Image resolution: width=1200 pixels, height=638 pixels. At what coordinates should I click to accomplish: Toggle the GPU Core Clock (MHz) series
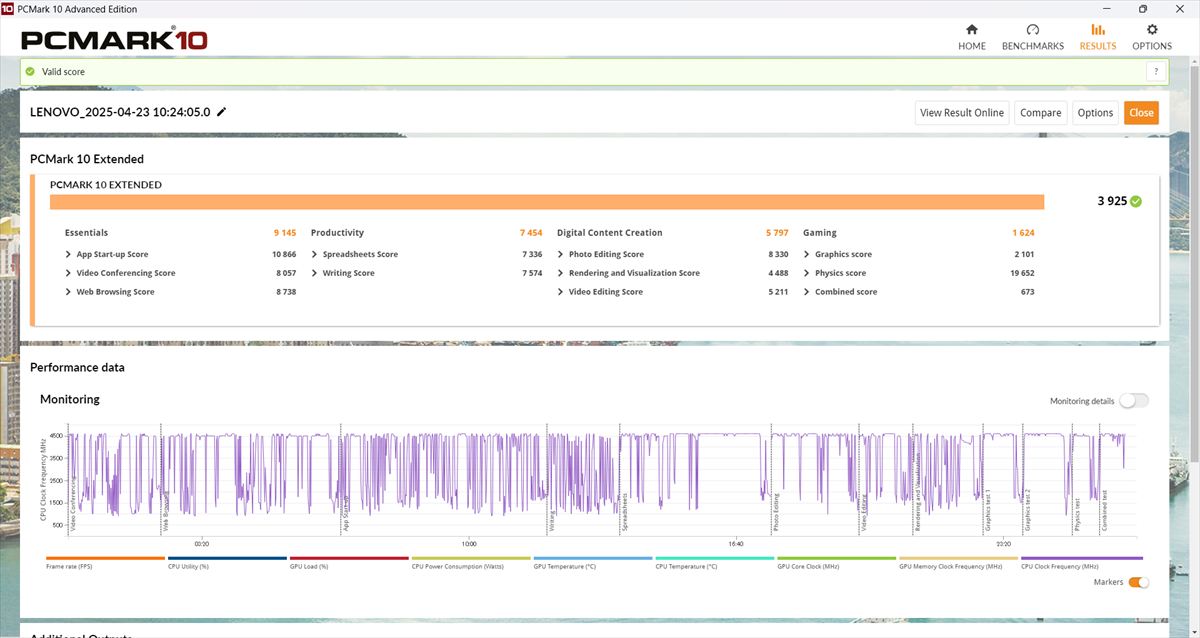click(x=837, y=562)
